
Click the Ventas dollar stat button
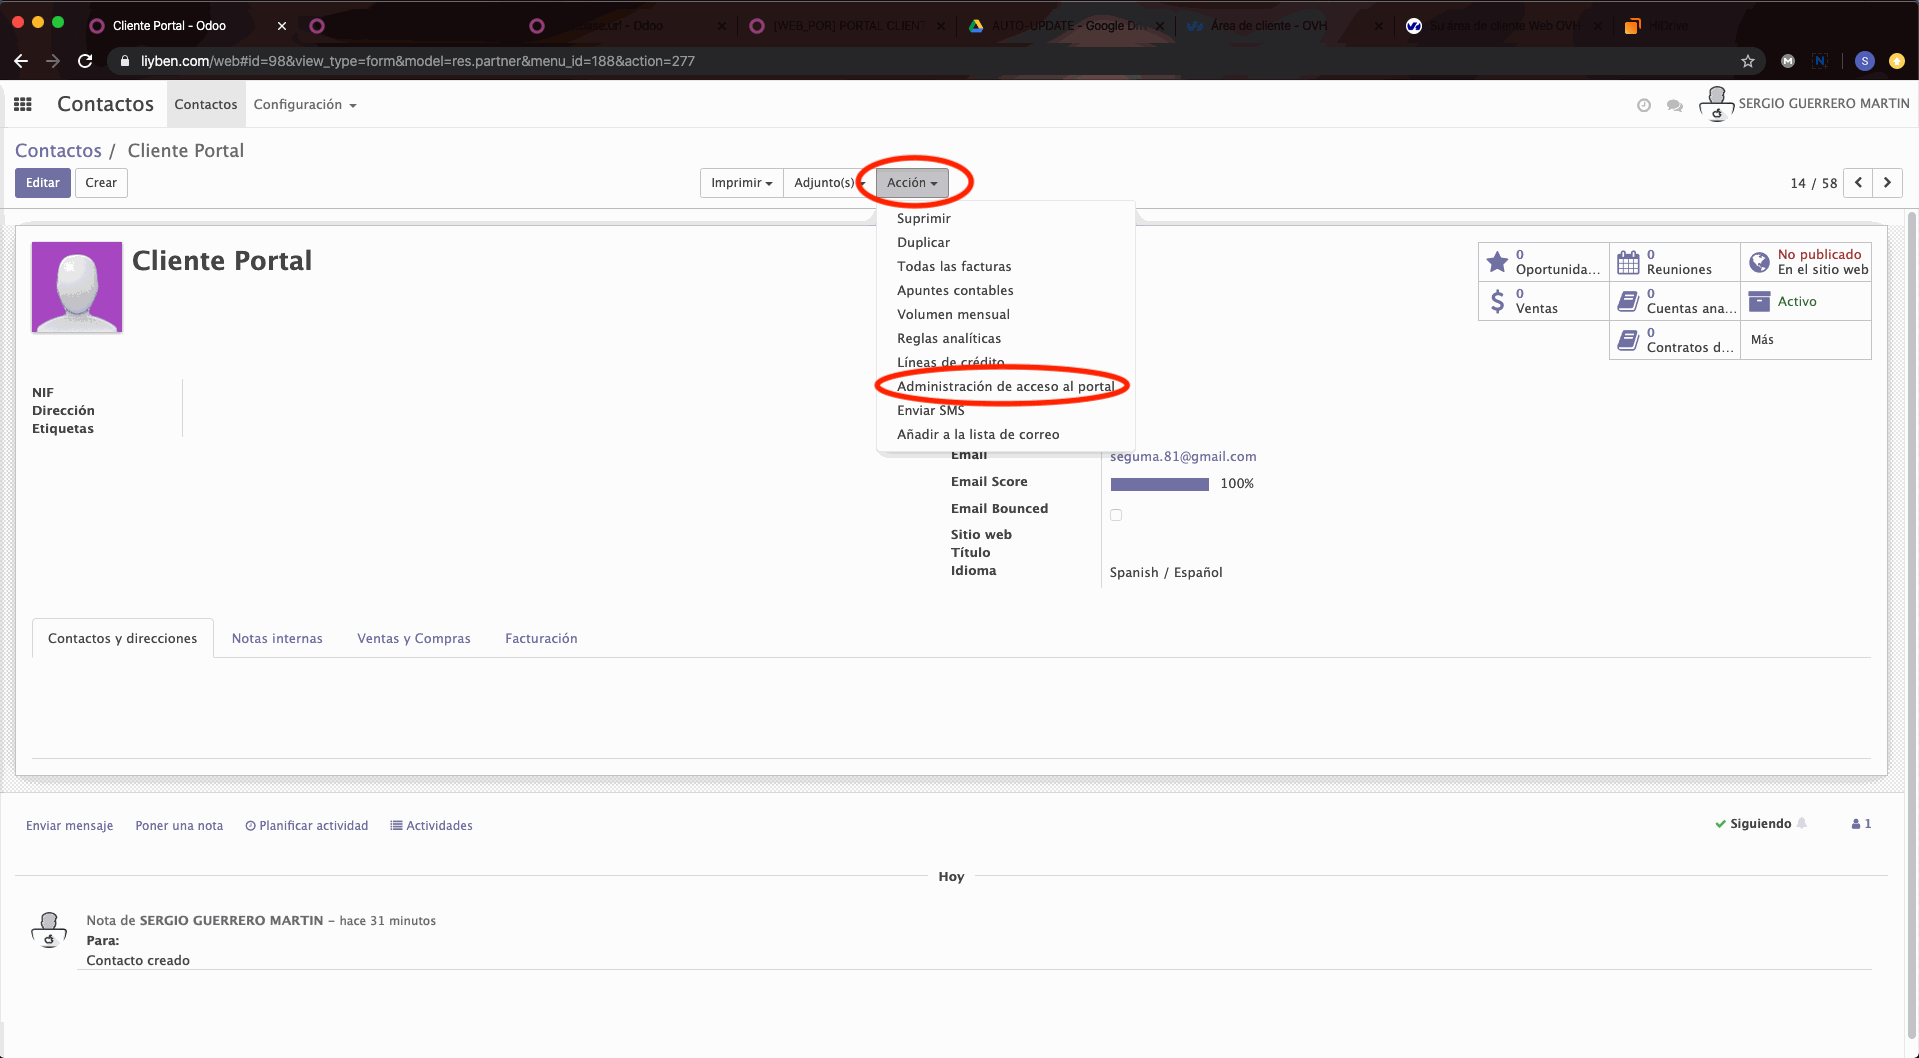(x=1543, y=301)
